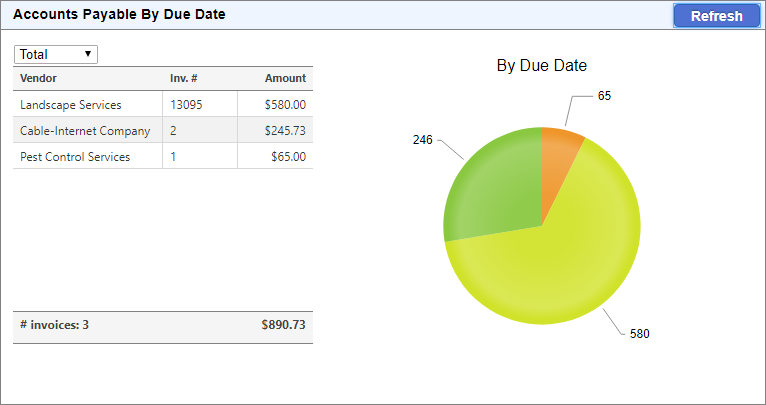Click invoice number 13095
The image size is (766, 405).
[186, 104]
